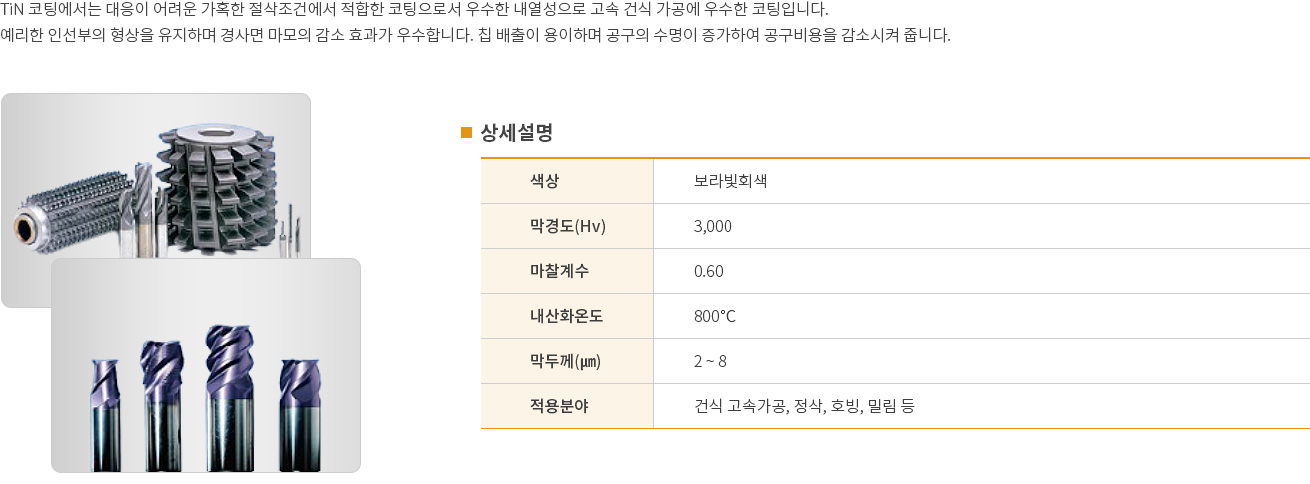The image size is (1310, 484).
Task: Click the 건식 고속가공, 정삭, 호빙, 밀링 등 text
Action: click(x=804, y=406)
